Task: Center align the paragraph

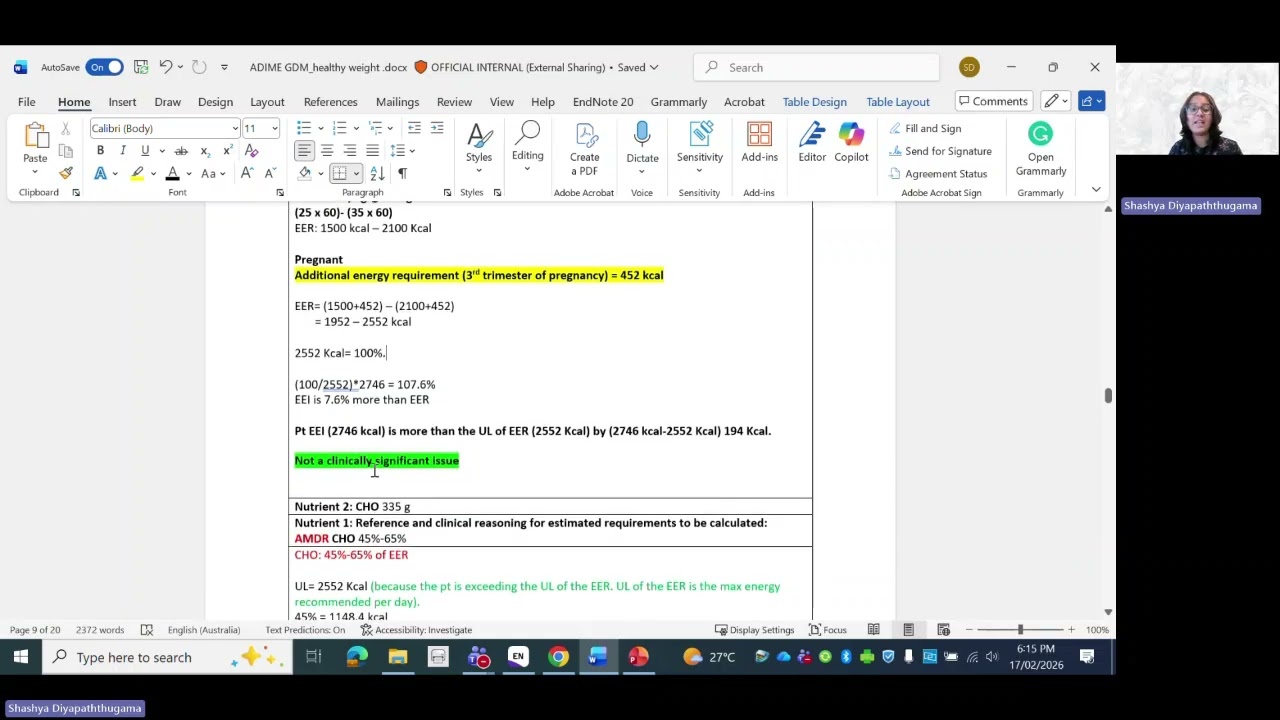Action: (327, 151)
